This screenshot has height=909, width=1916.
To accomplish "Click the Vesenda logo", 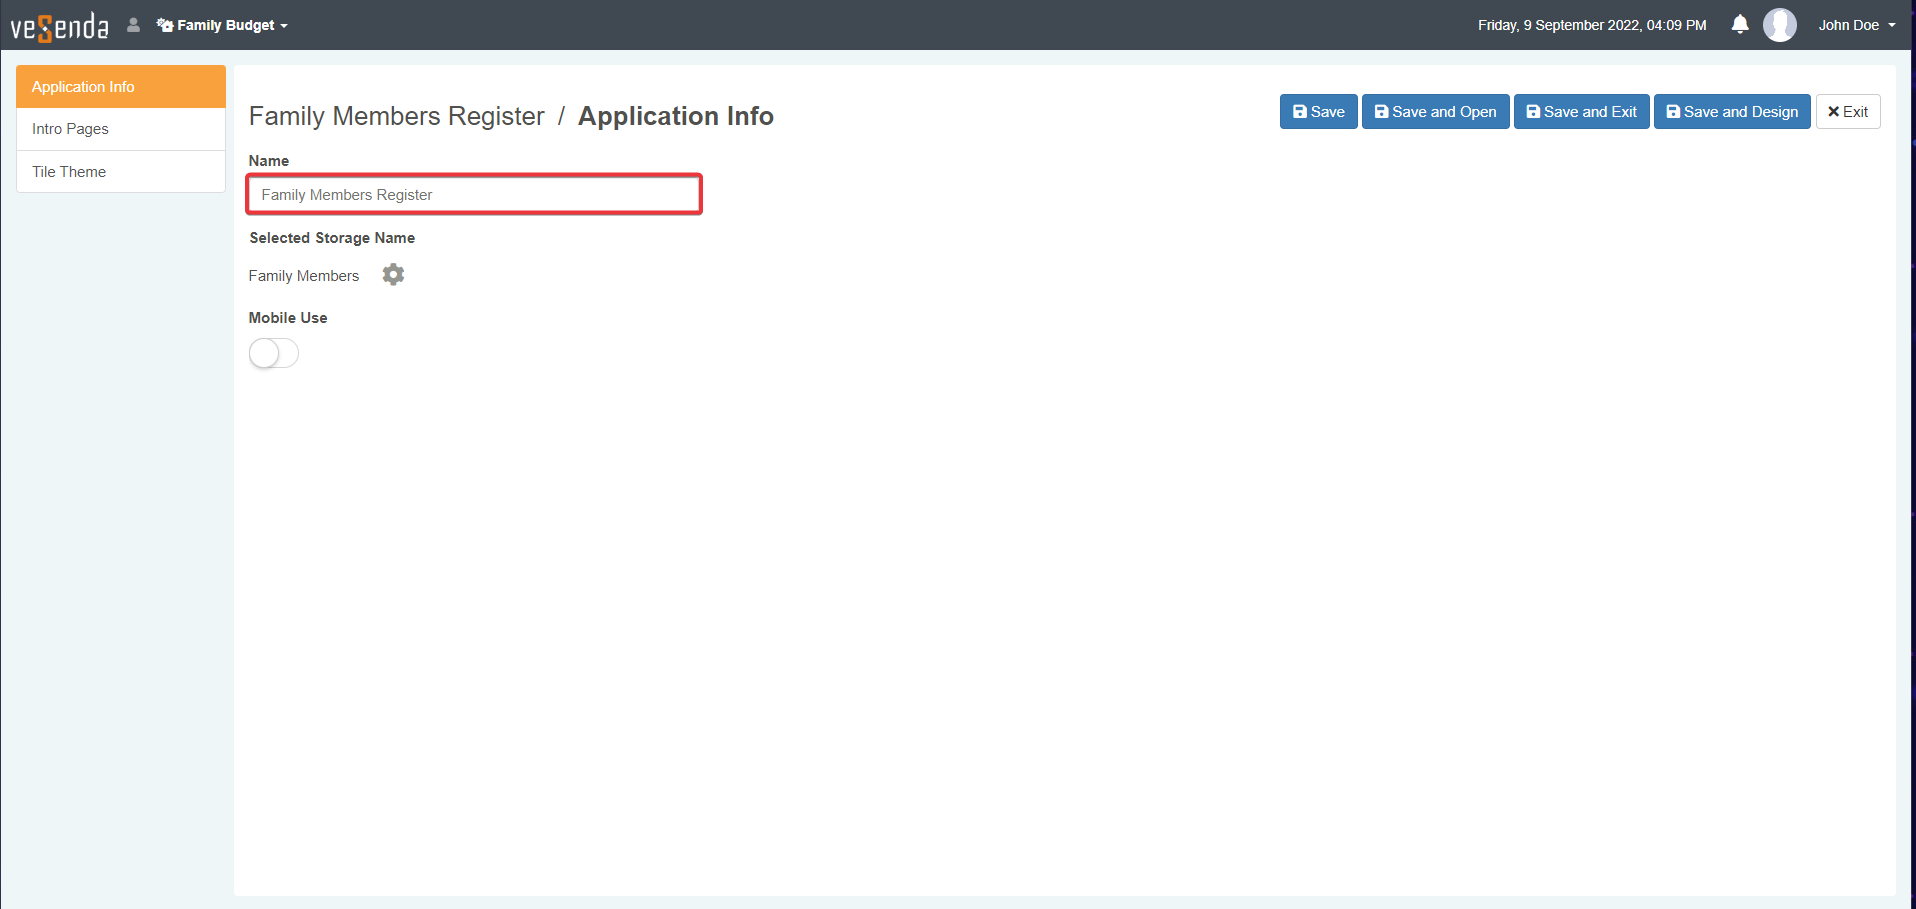I will (59, 26).
